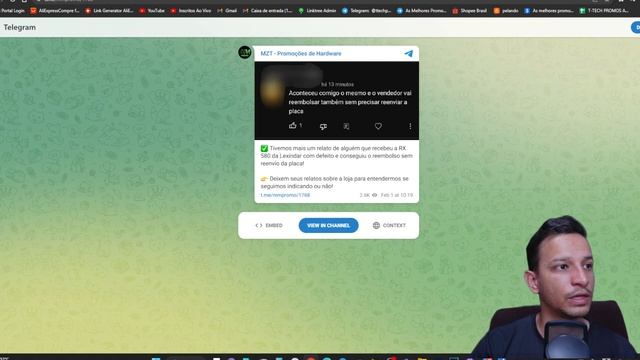The width and height of the screenshot is (640, 360).
Task: Click the 3.8K views counter
Action: tap(368, 195)
